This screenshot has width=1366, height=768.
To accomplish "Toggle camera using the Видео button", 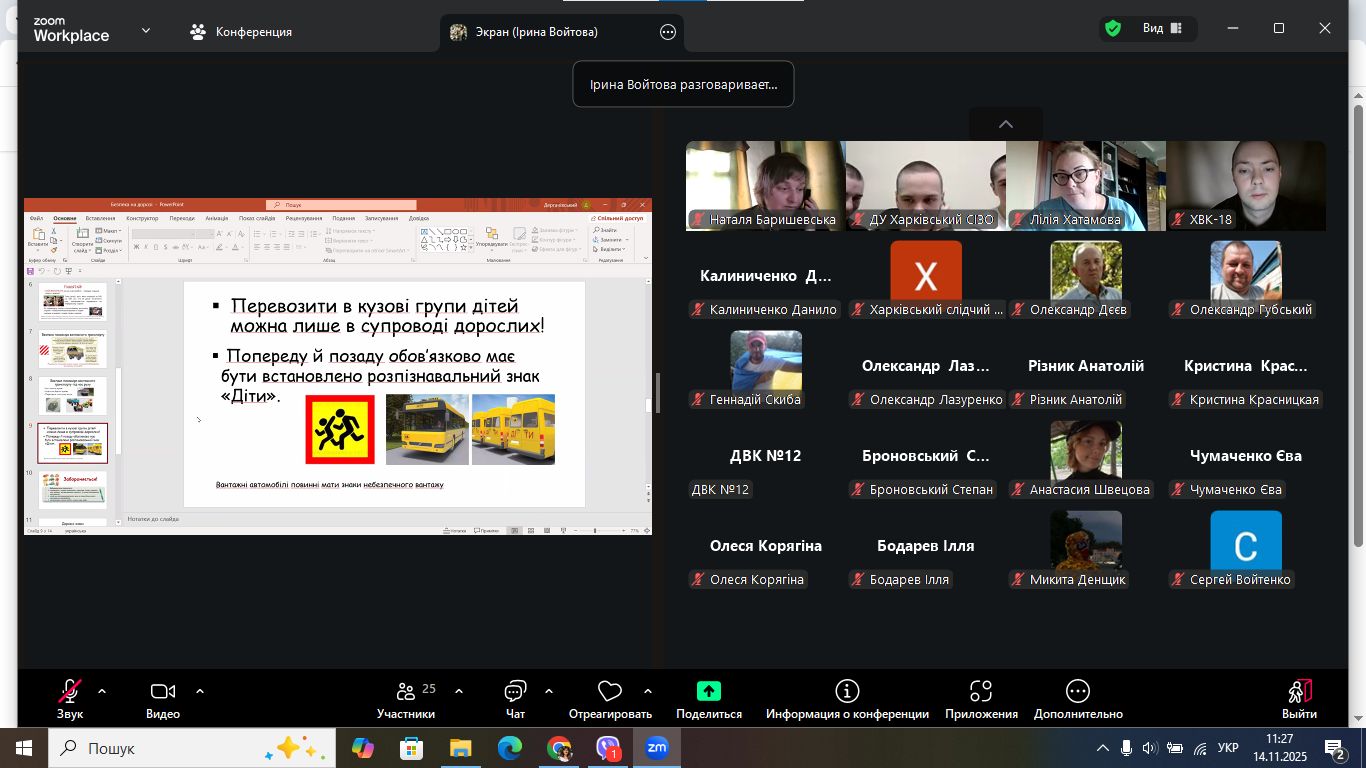I will point(162,692).
